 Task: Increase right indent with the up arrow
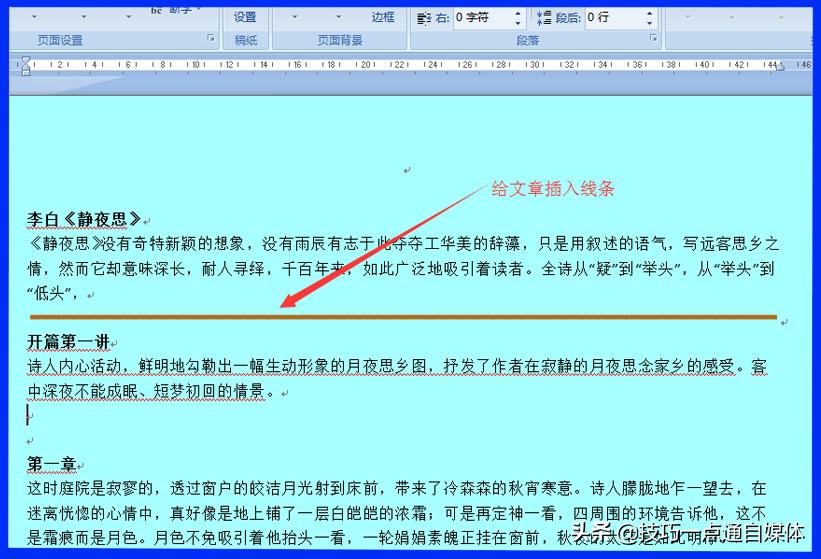pyautogui.click(x=518, y=14)
